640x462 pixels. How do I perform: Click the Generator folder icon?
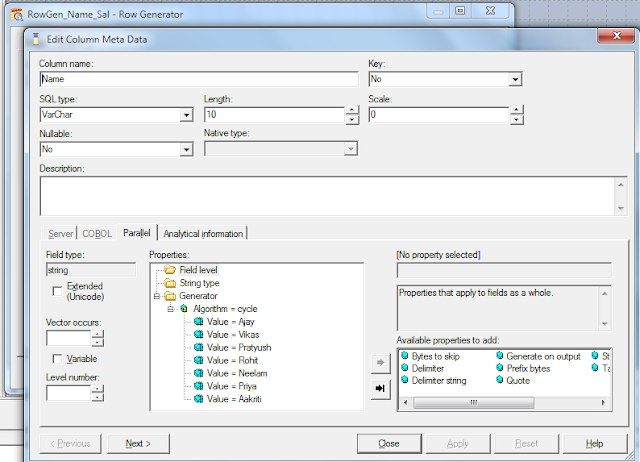coord(170,296)
